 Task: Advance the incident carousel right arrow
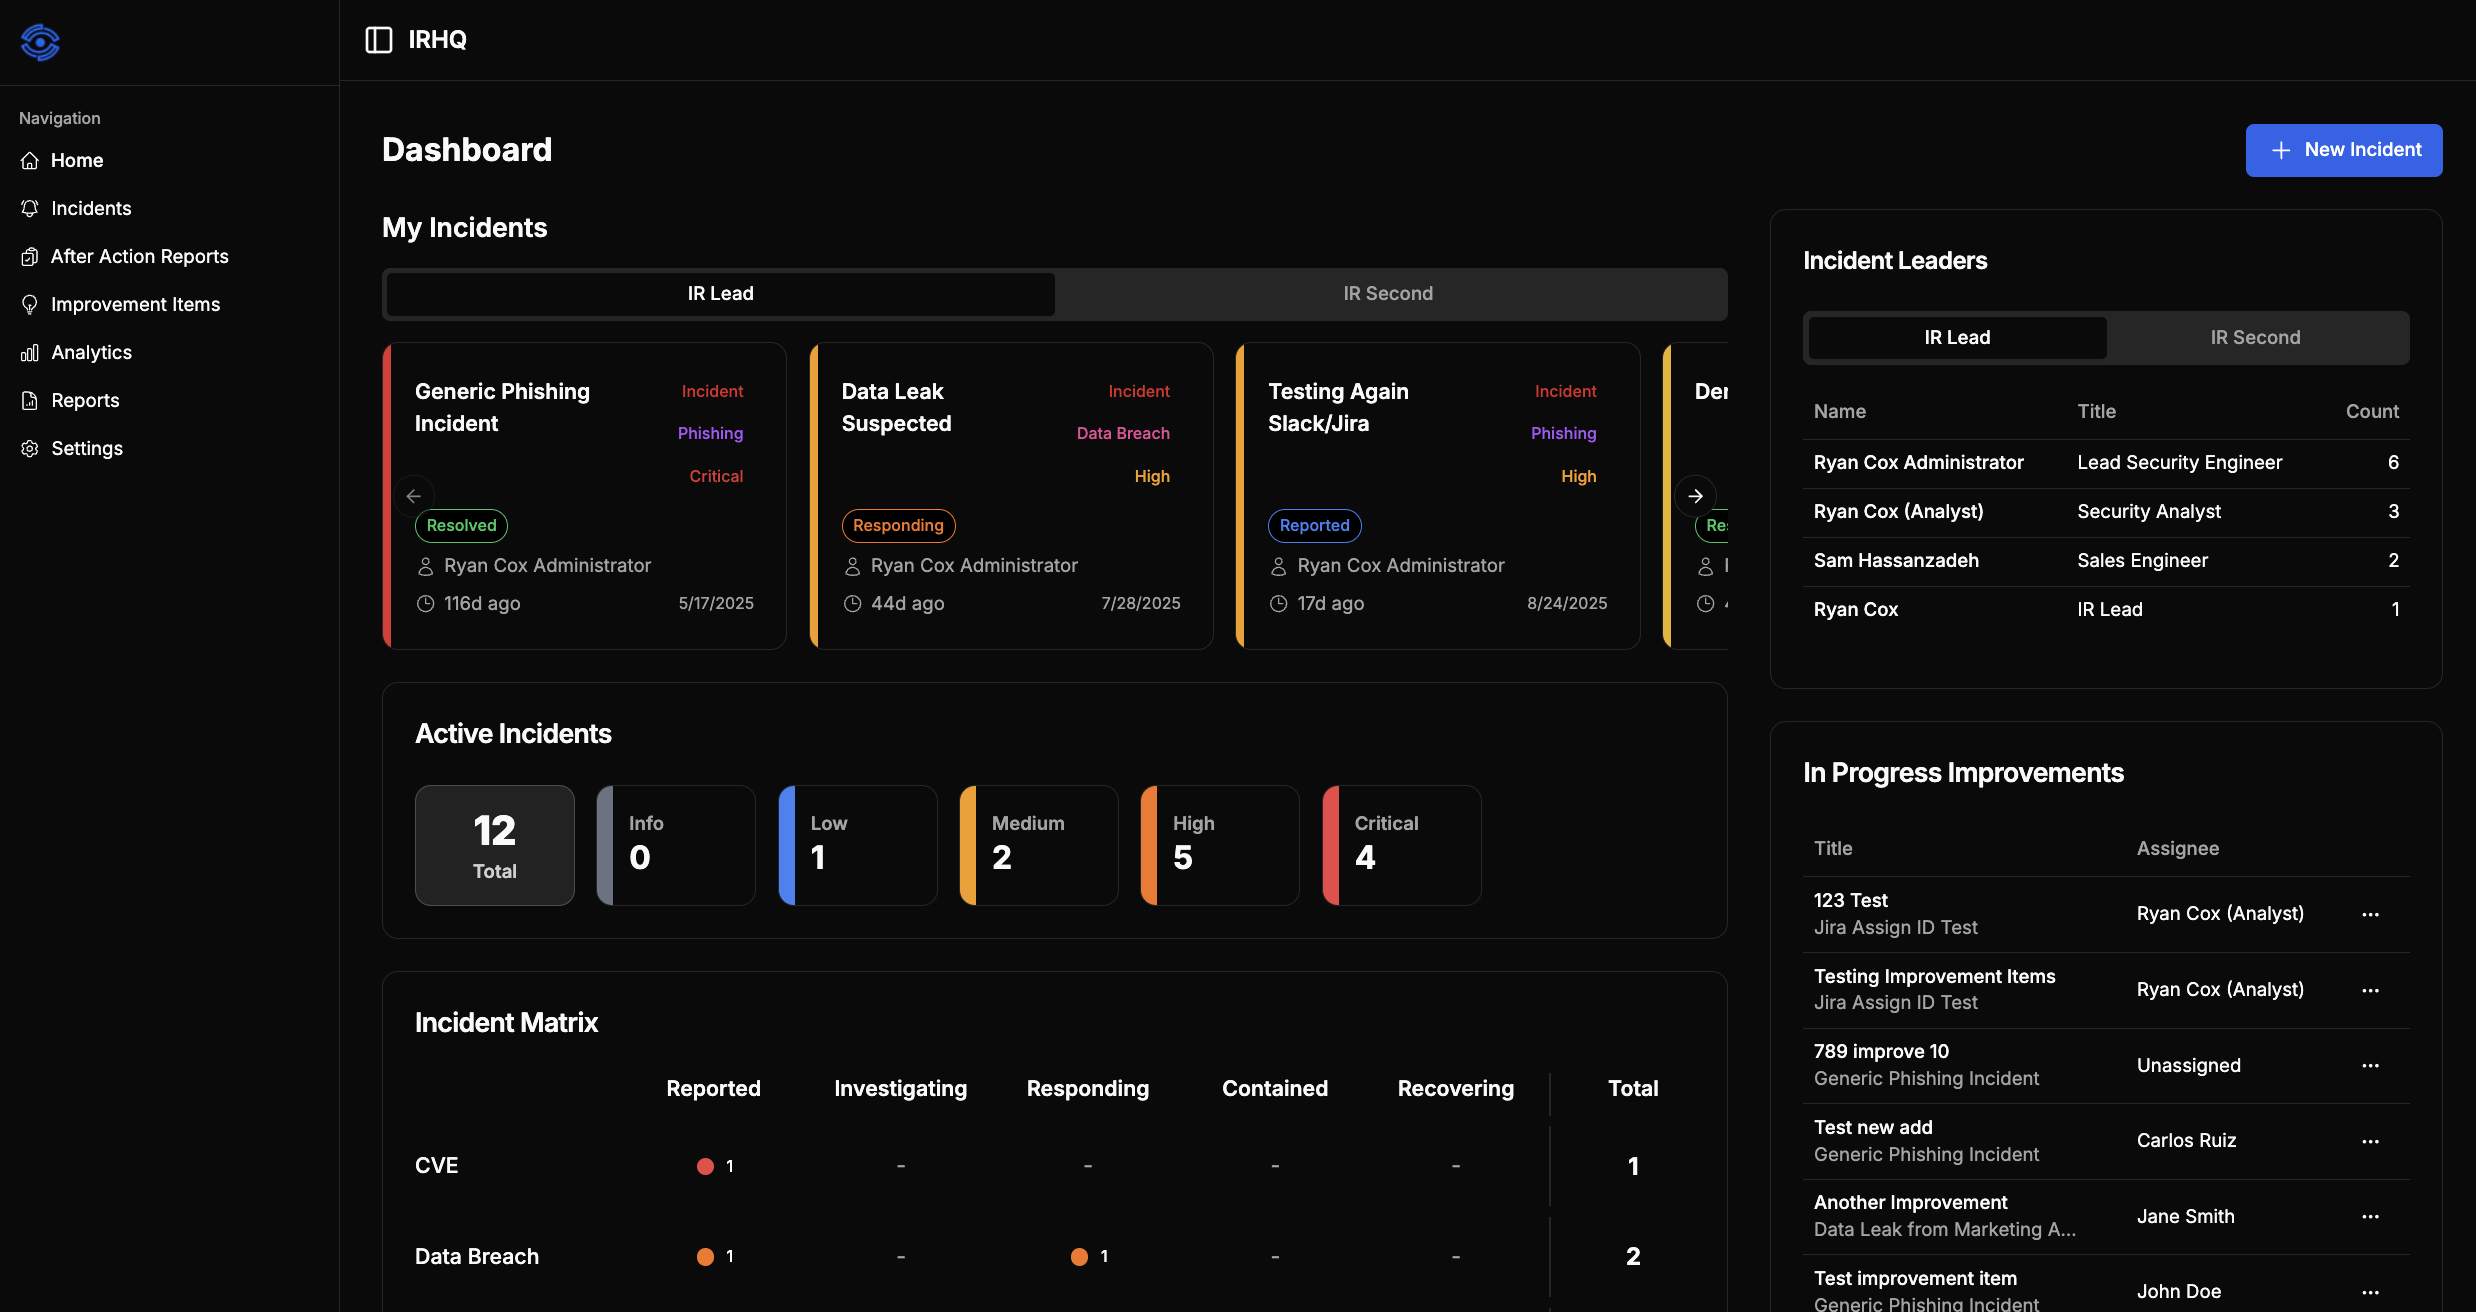coord(1695,495)
